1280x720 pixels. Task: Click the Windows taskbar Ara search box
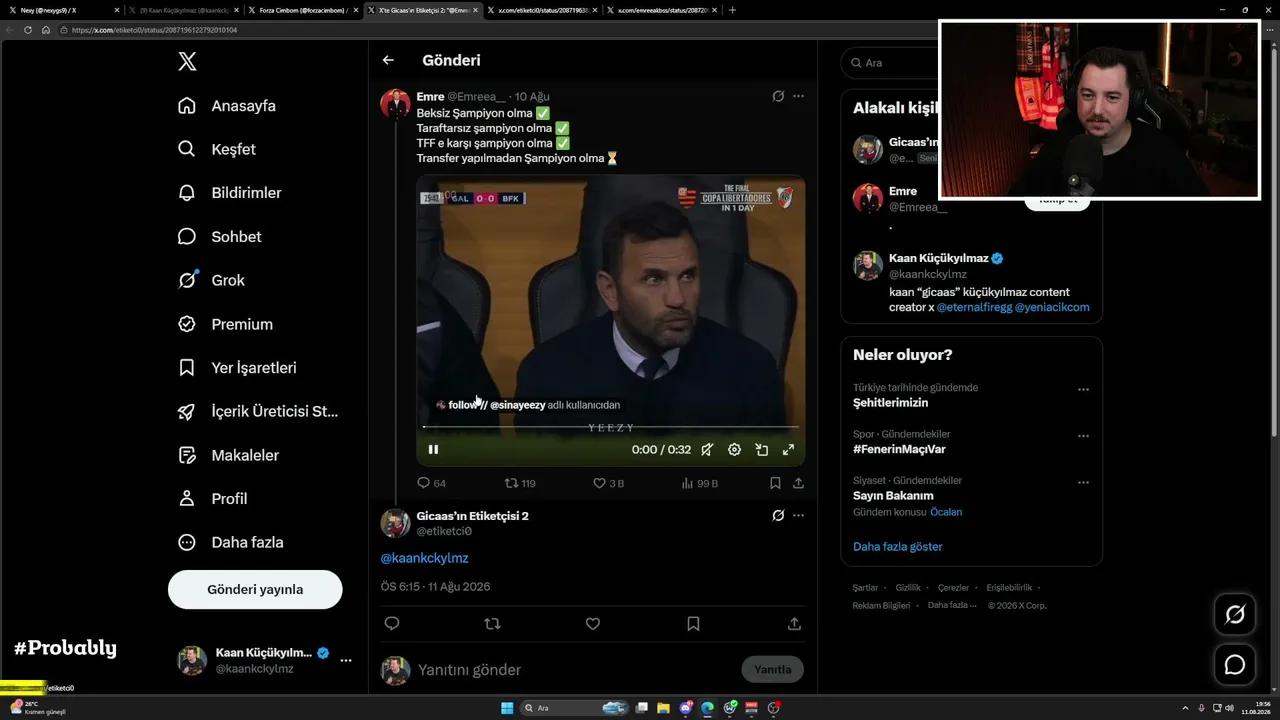point(576,708)
